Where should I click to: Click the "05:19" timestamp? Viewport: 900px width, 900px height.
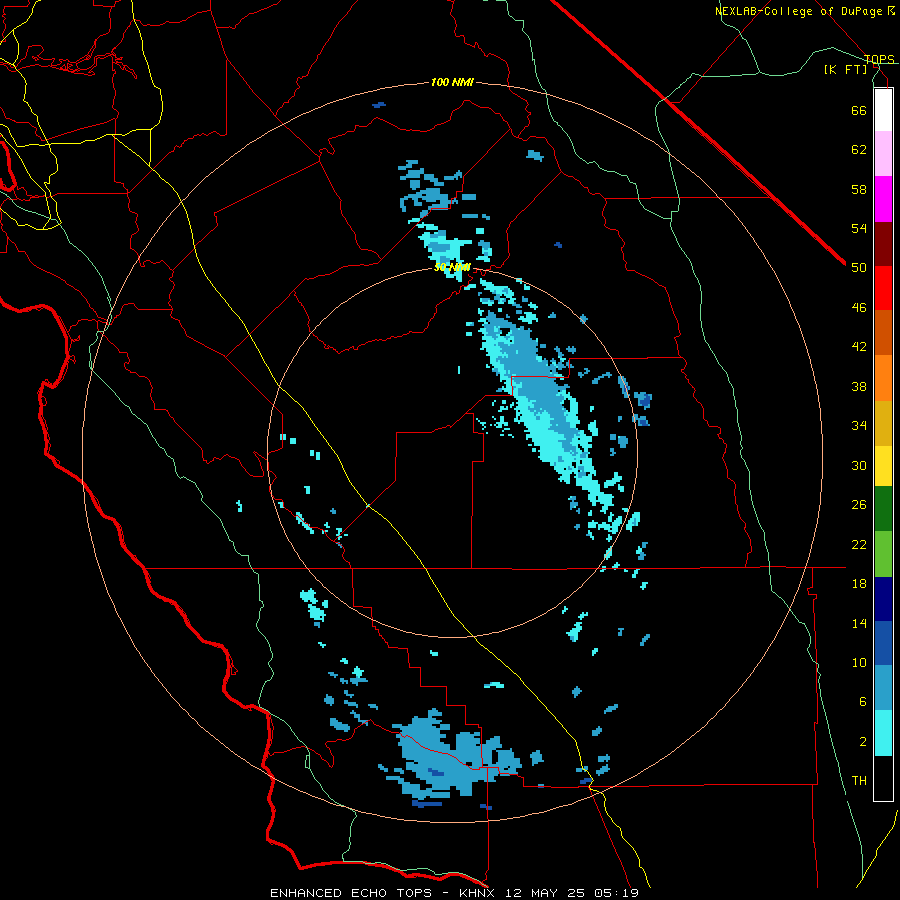[615, 893]
